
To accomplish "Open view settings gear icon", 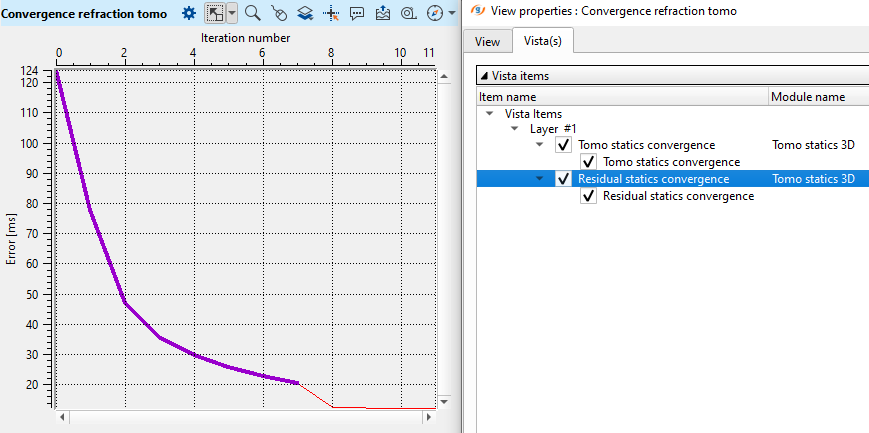I will click(x=189, y=13).
